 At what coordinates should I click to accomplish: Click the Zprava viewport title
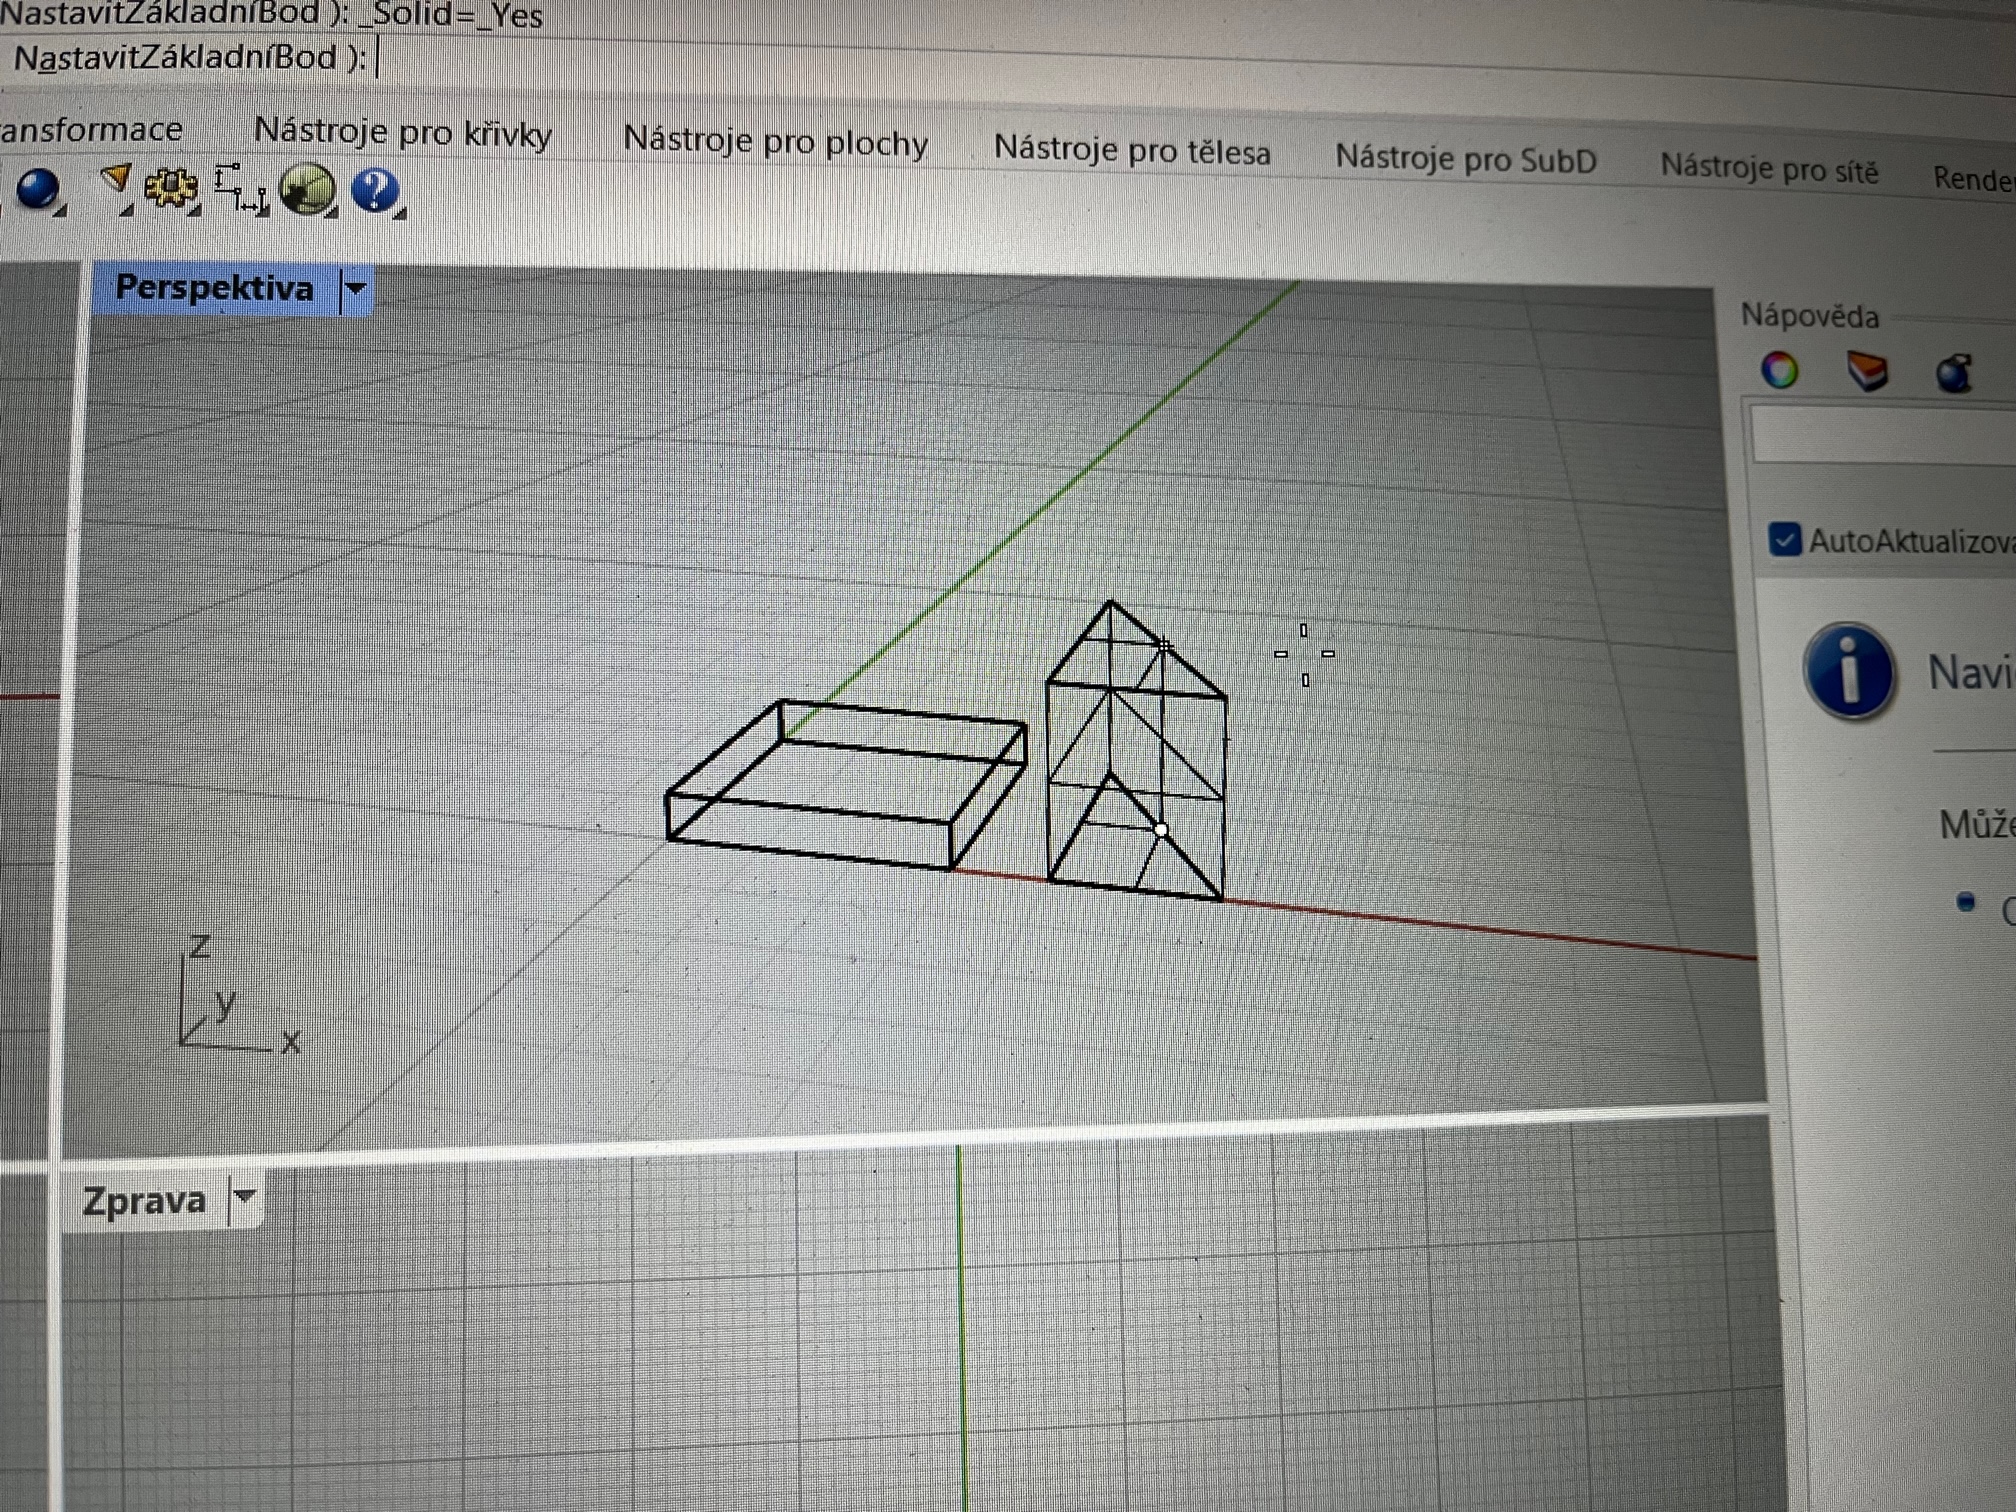(x=144, y=1200)
